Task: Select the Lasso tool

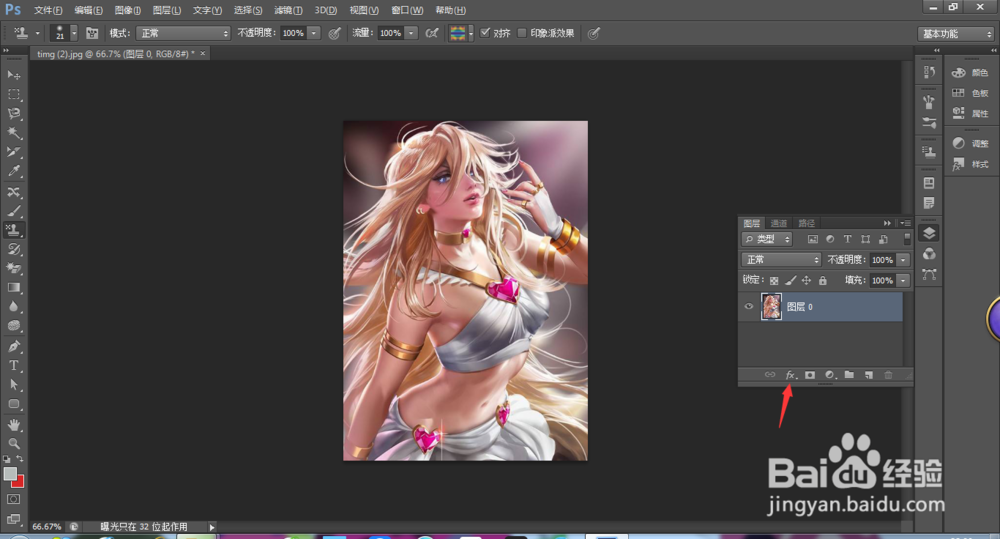Action: pyautogui.click(x=13, y=114)
